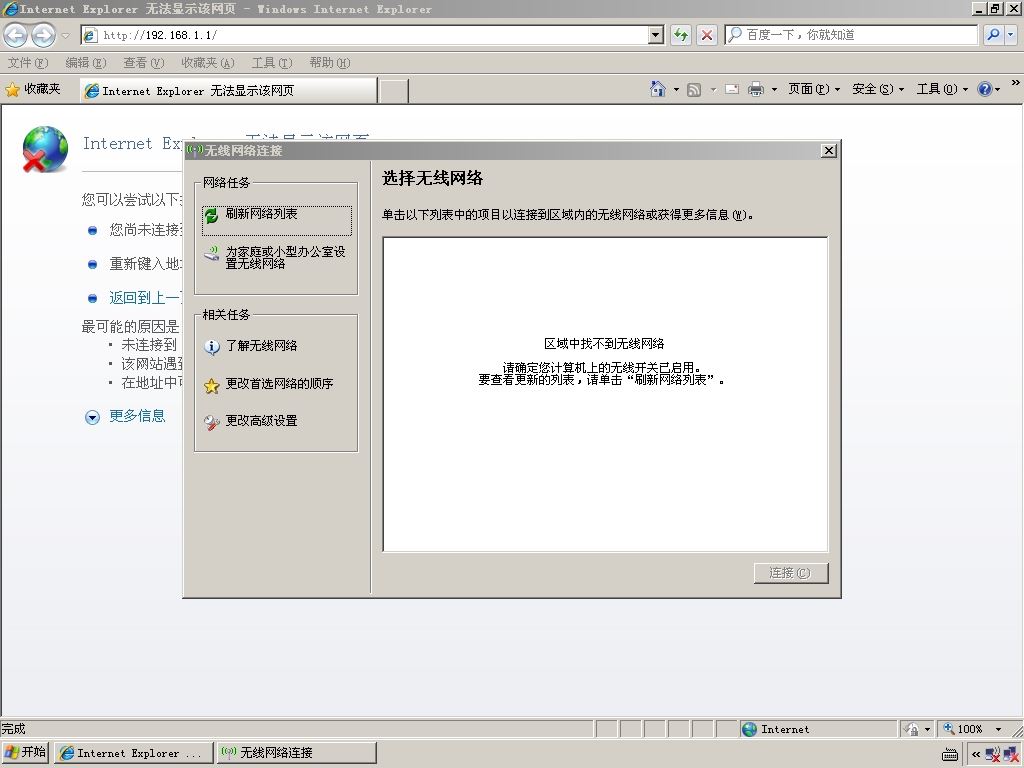The width and height of the screenshot is (1024, 768).
Task: Close the 无线网络连接 dialog
Action: (x=829, y=151)
